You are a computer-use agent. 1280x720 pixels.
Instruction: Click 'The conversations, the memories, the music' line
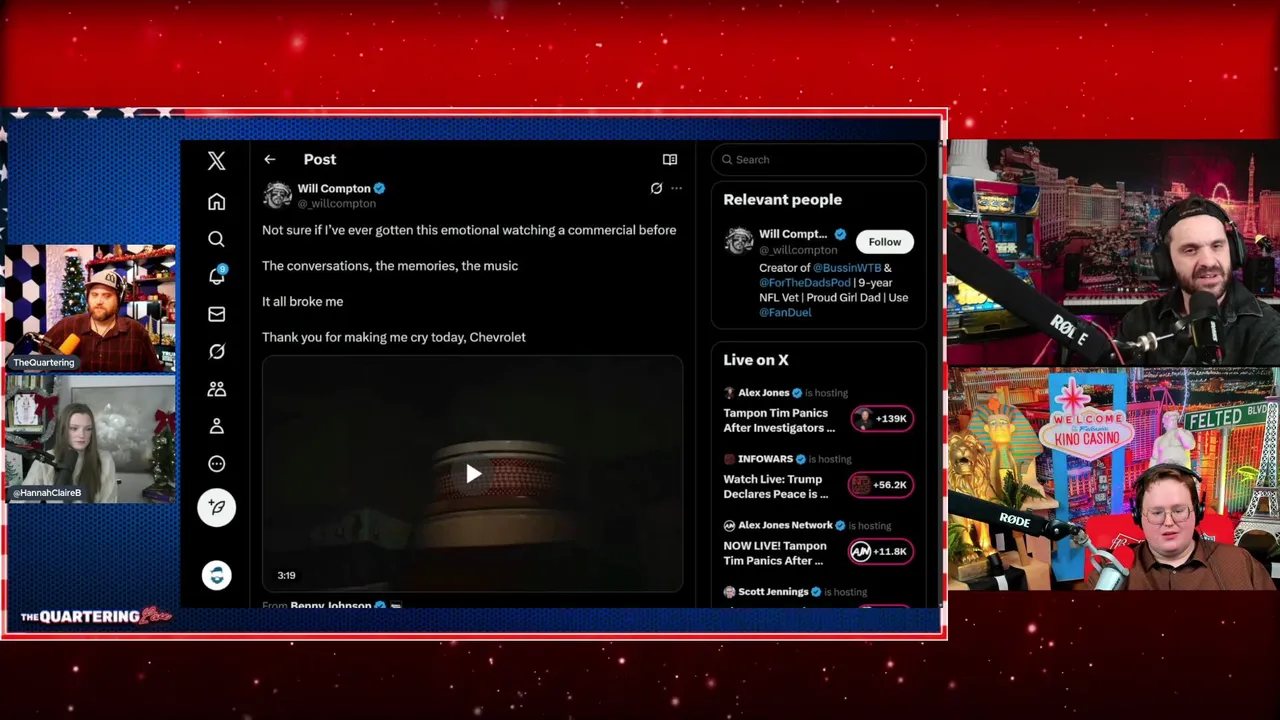pyautogui.click(x=390, y=266)
